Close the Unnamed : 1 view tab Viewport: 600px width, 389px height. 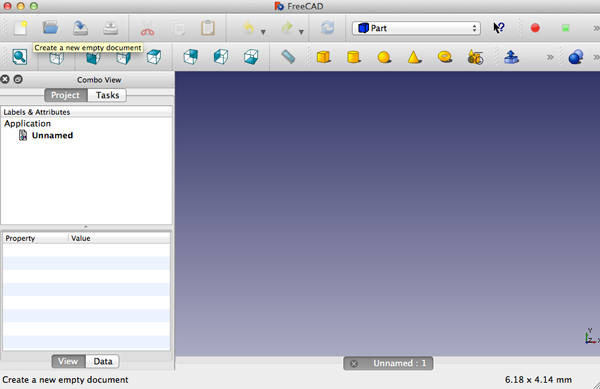(x=354, y=363)
